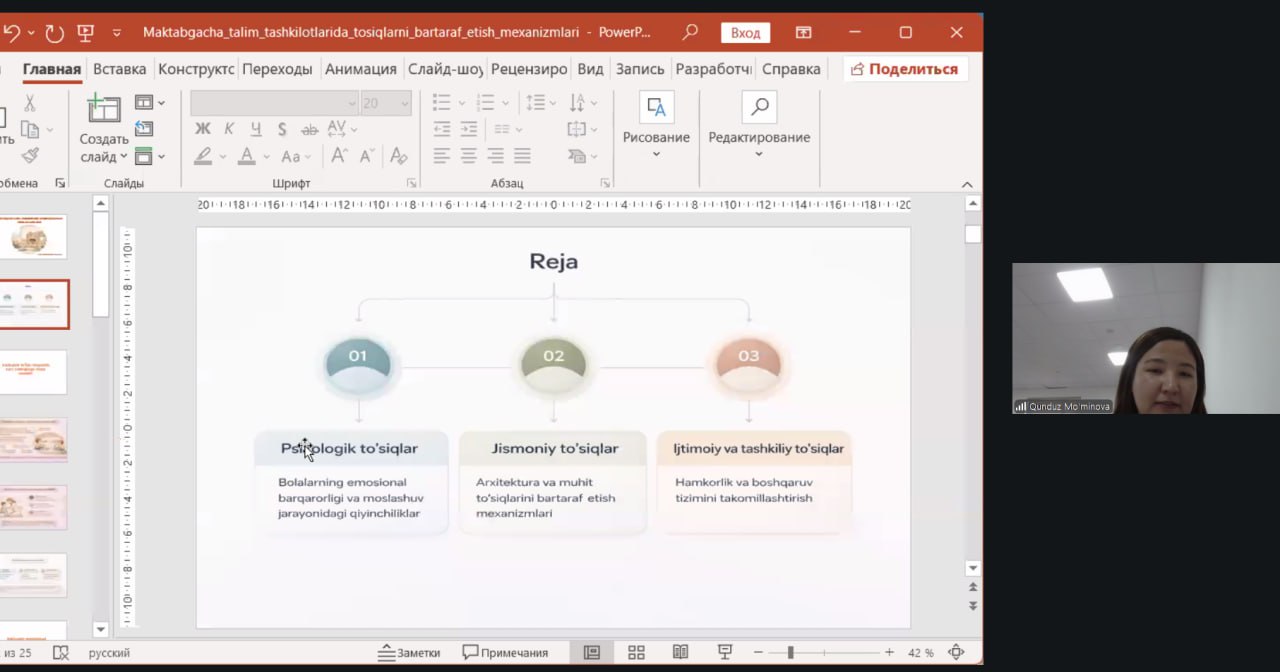The height and width of the screenshot is (672, 1280).
Task: Justify text in paragraph group
Action: [x=522, y=156]
